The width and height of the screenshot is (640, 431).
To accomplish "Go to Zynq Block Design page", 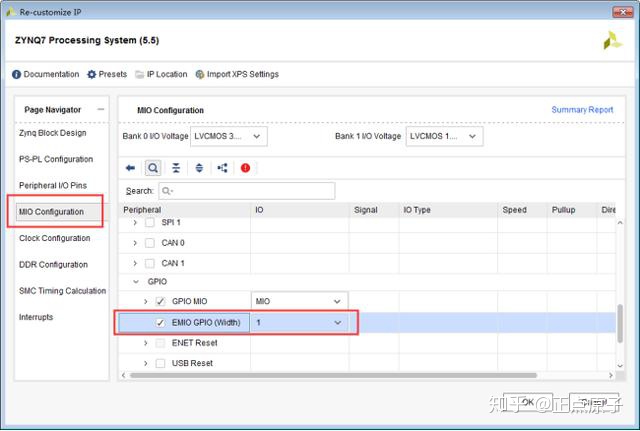I will (x=53, y=133).
